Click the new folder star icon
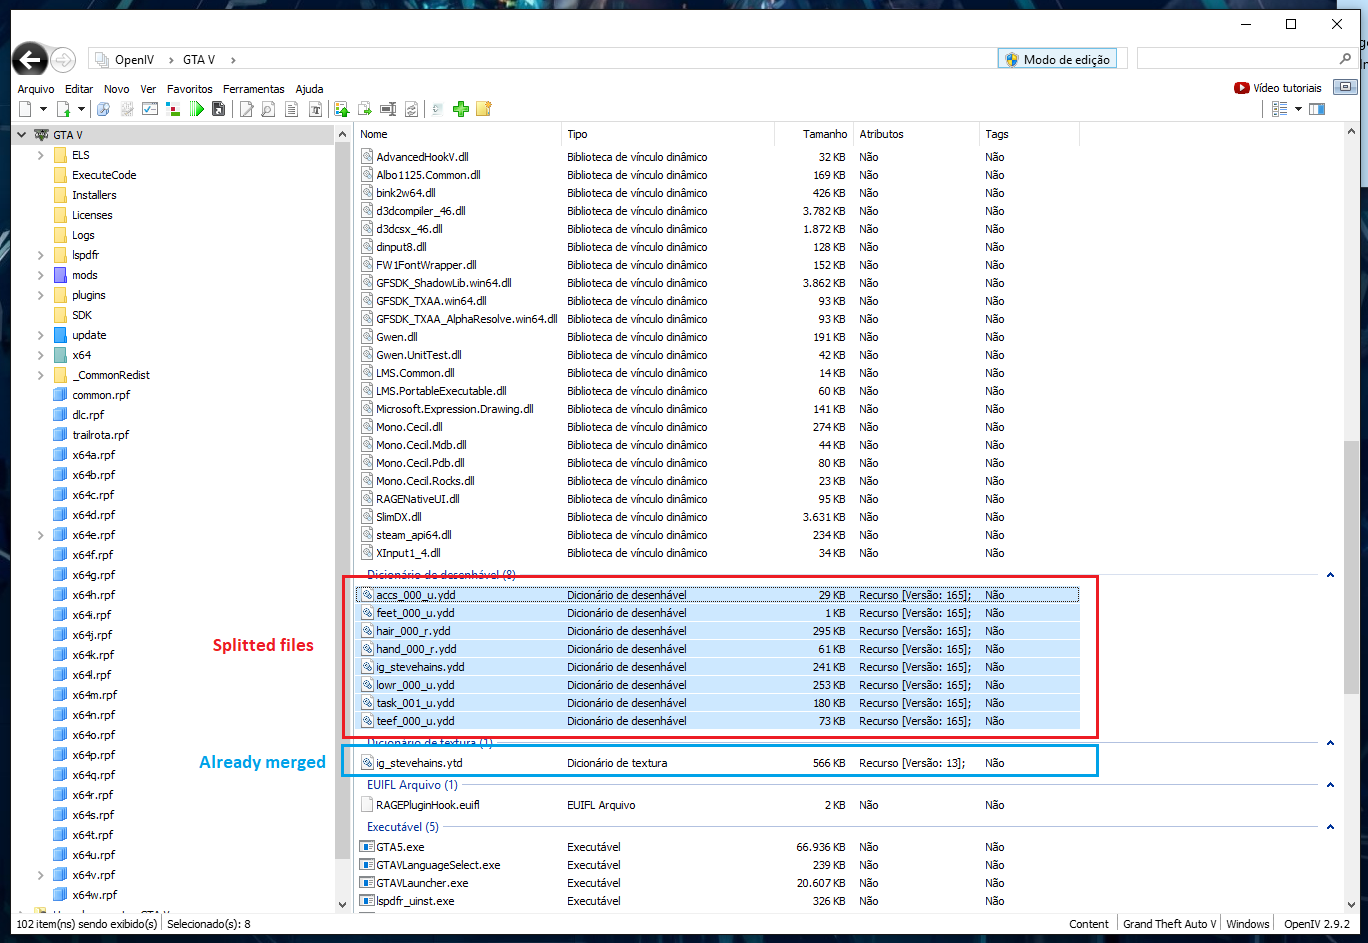Viewport: 1368px width, 943px height. click(x=483, y=109)
